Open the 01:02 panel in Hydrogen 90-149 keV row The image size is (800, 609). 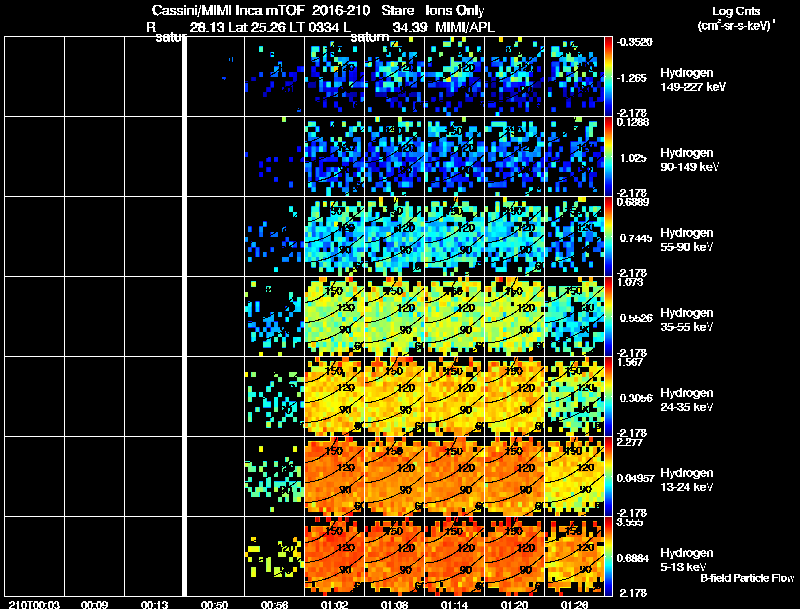coord(335,157)
